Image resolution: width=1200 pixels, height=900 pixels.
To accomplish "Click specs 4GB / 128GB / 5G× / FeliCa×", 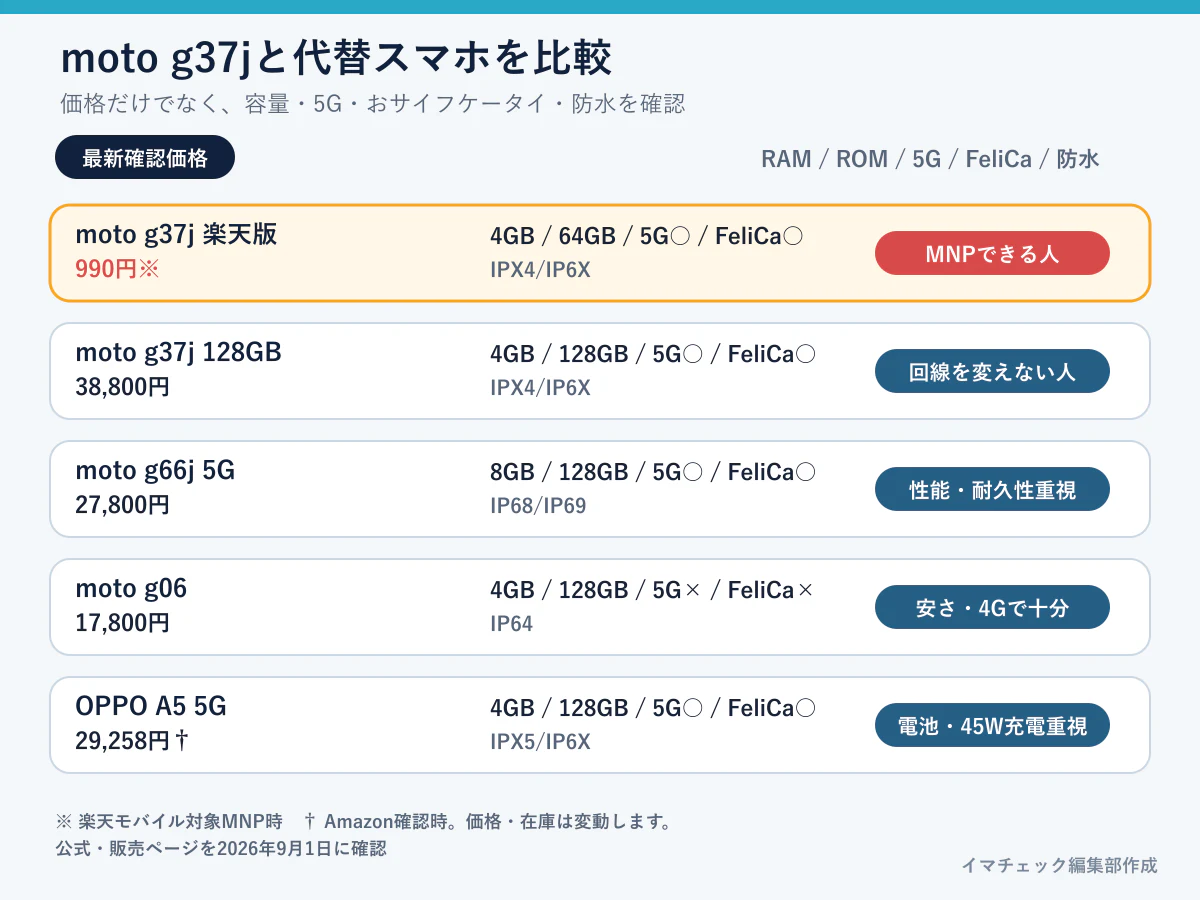I will tap(653, 590).
